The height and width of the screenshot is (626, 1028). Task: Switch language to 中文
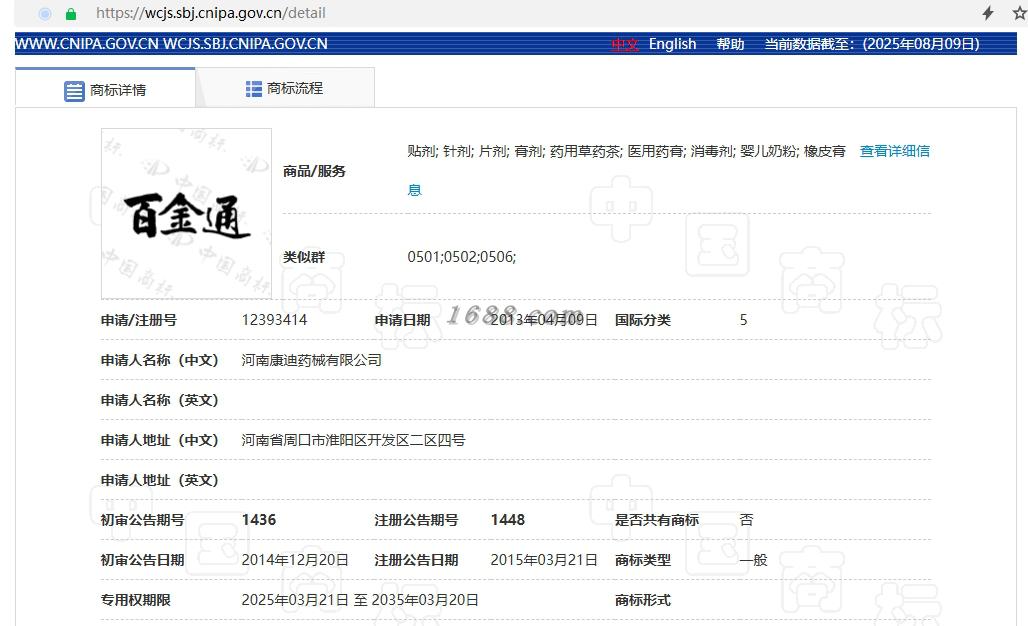[624, 45]
